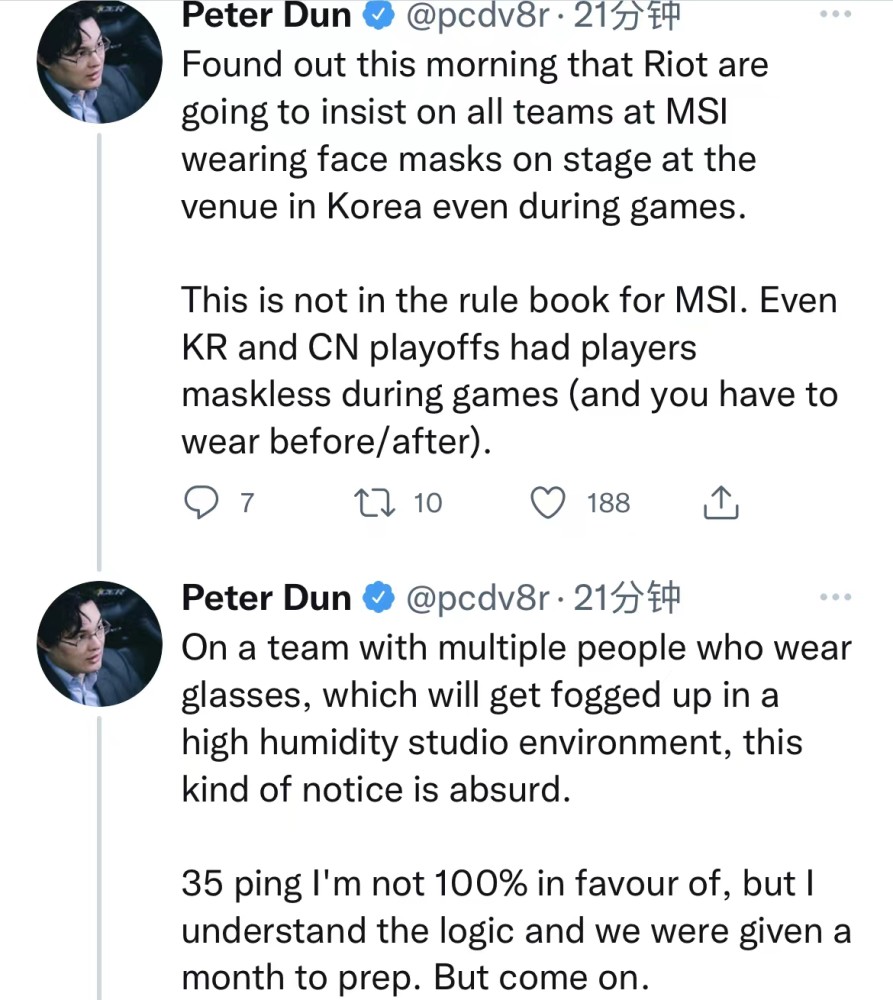Click Peter Dun's name on the fogged glasses tweet
The width and height of the screenshot is (893, 1000).
(266, 598)
